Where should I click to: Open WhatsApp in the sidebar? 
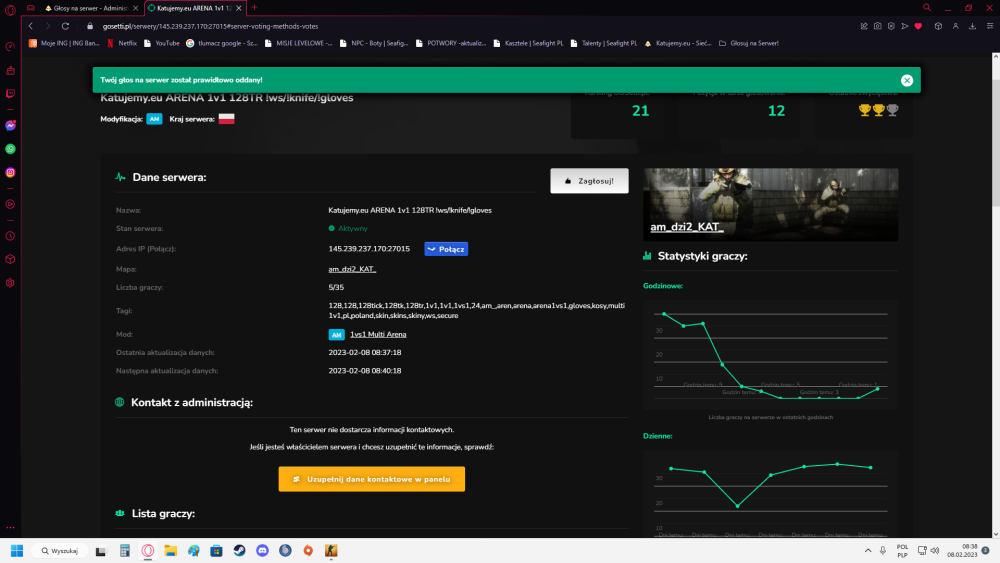[10, 149]
